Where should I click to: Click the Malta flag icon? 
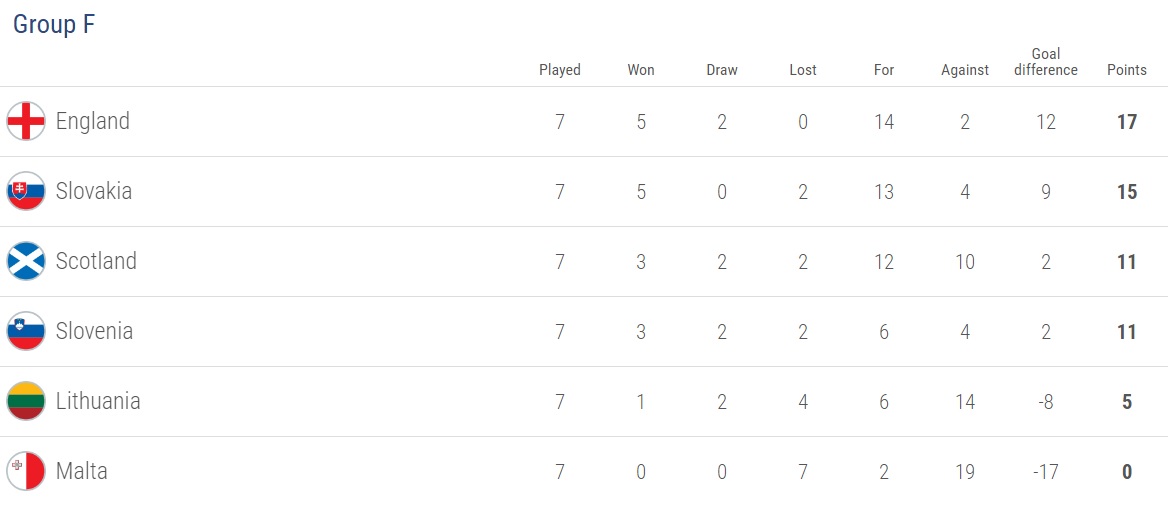click(x=26, y=472)
